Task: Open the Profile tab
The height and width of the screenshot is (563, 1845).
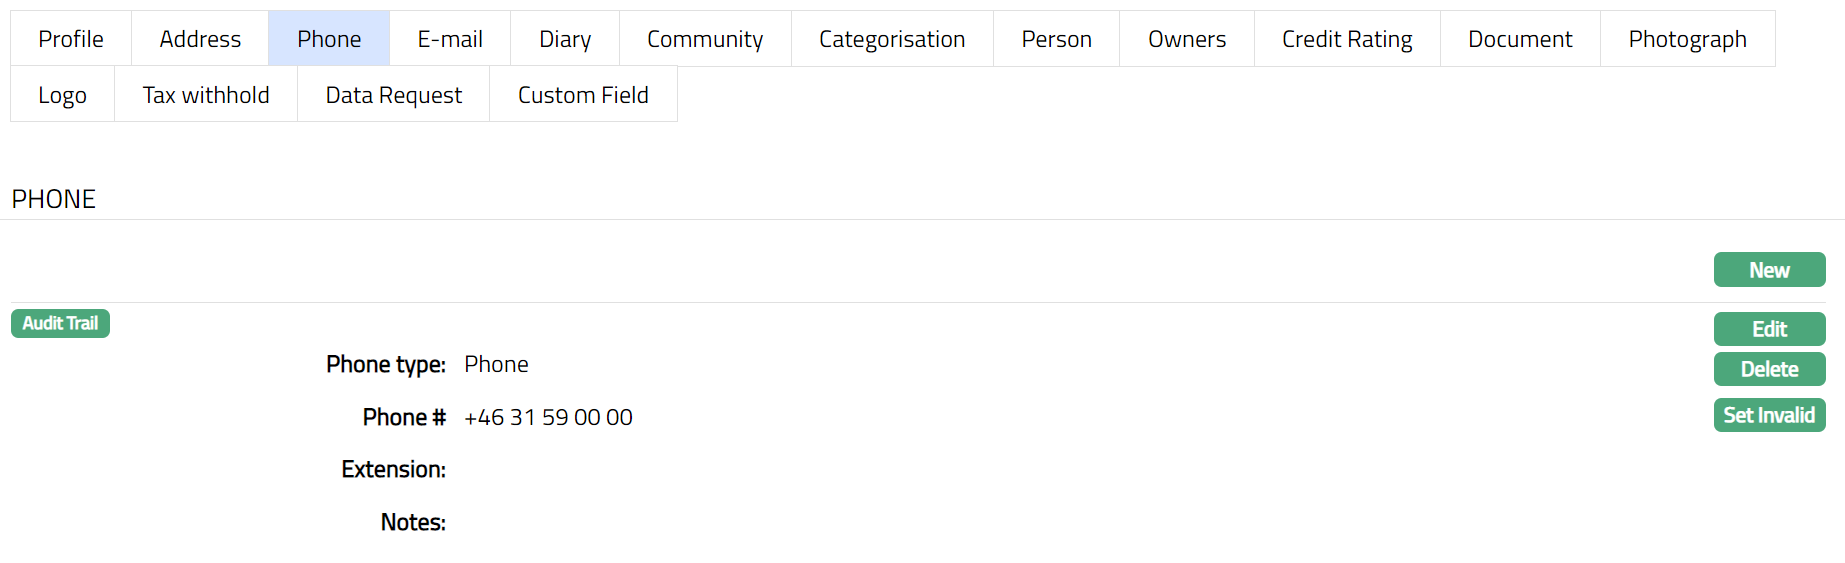Action: (x=71, y=39)
